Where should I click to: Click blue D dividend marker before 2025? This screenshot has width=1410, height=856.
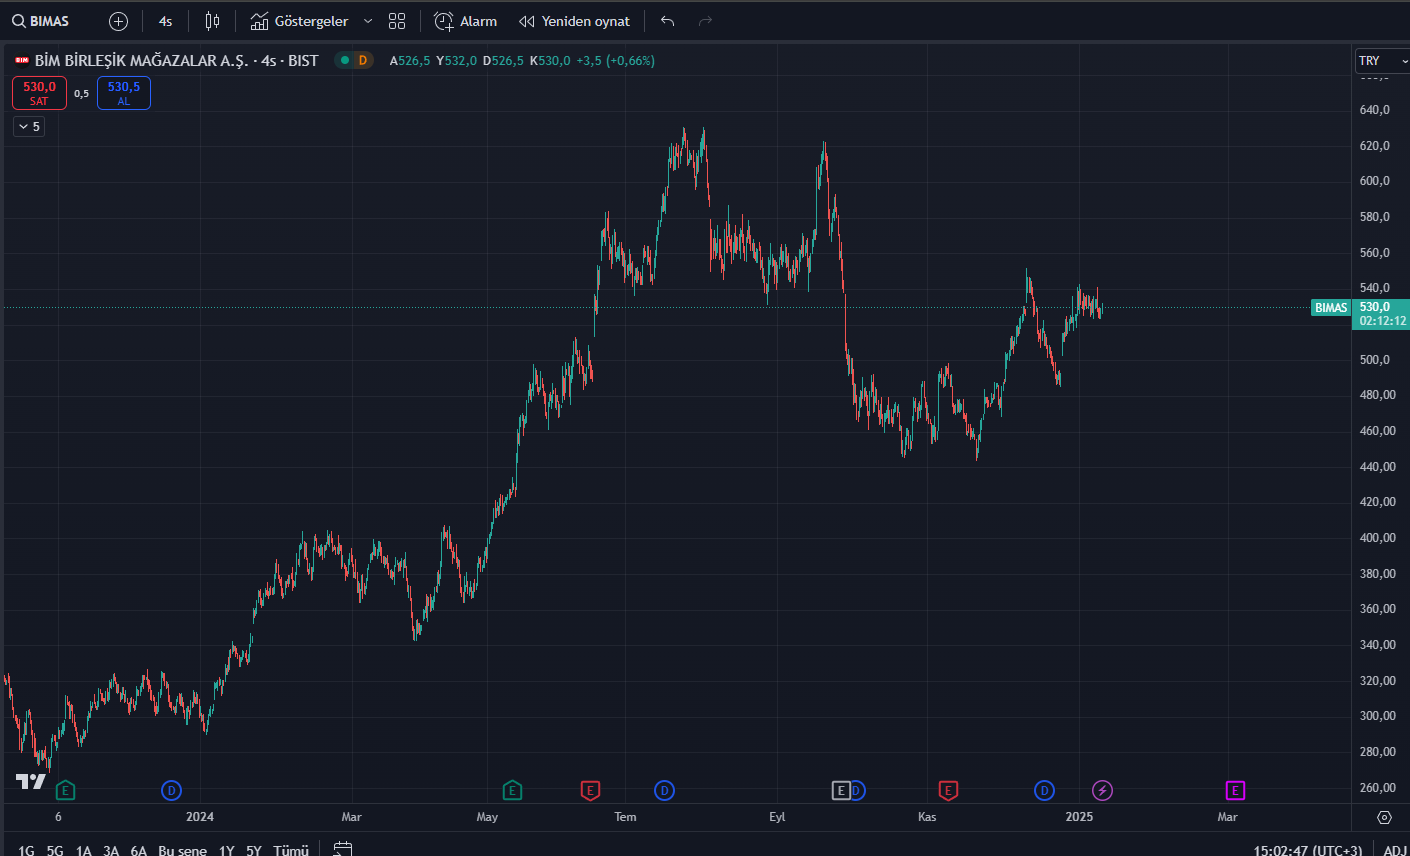[1044, 791]
